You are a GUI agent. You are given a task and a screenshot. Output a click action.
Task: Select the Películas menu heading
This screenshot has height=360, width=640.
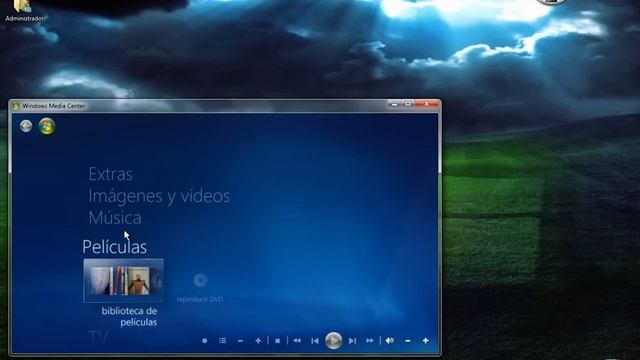click(115, 247)
